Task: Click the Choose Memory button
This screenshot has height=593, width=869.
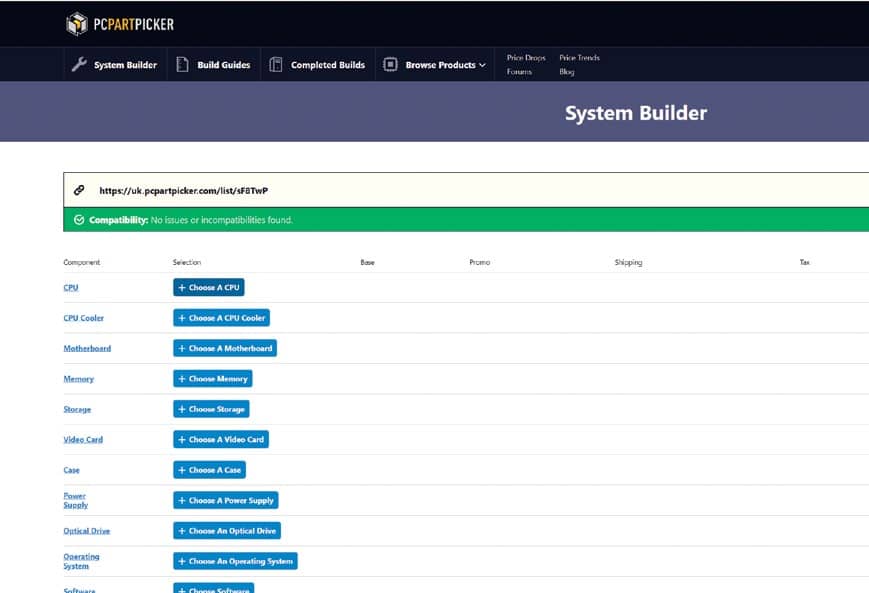Action: click(213, 379)
